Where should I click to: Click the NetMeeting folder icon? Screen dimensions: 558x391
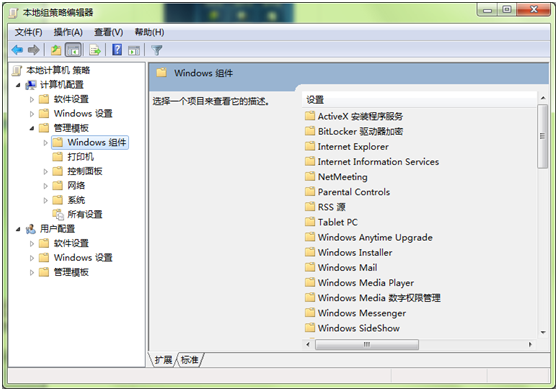click(310, 176)
